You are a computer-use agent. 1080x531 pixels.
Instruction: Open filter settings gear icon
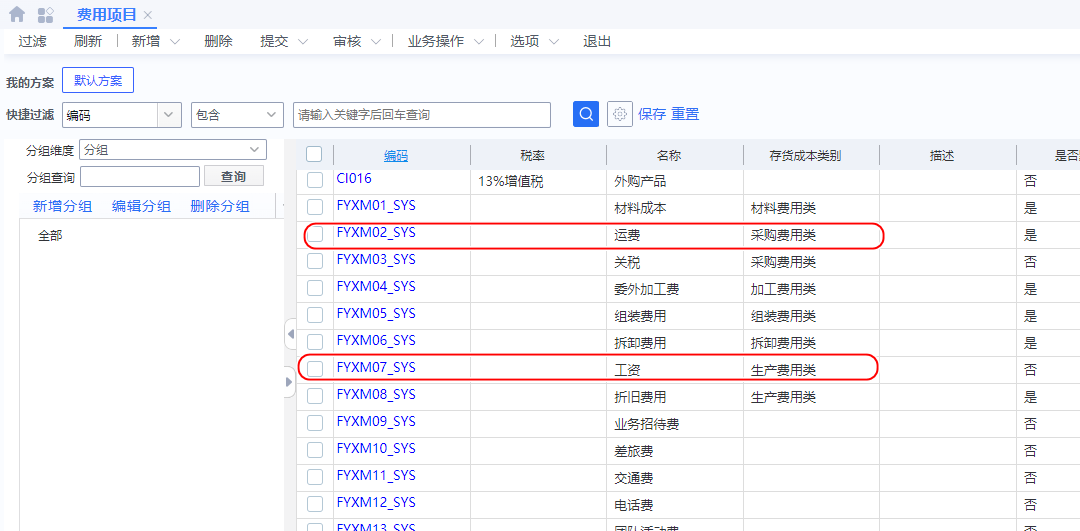click(x=620, y=114)
